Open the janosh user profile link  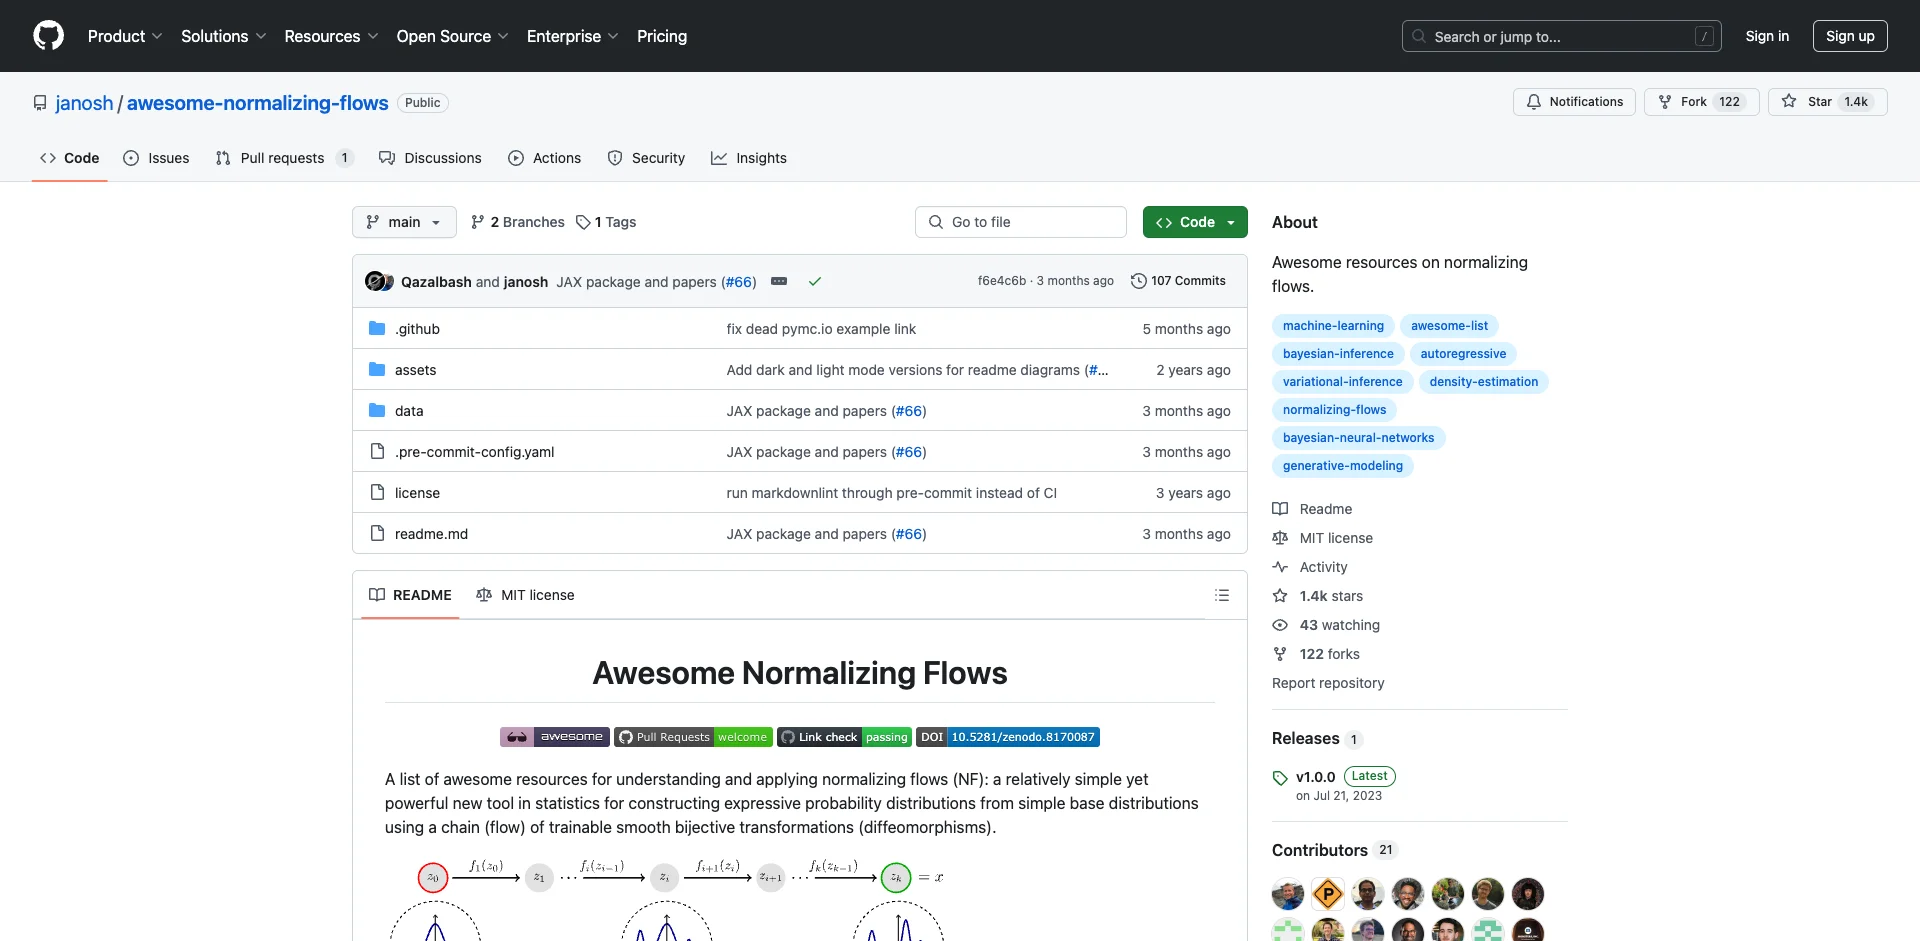[84, 103]
